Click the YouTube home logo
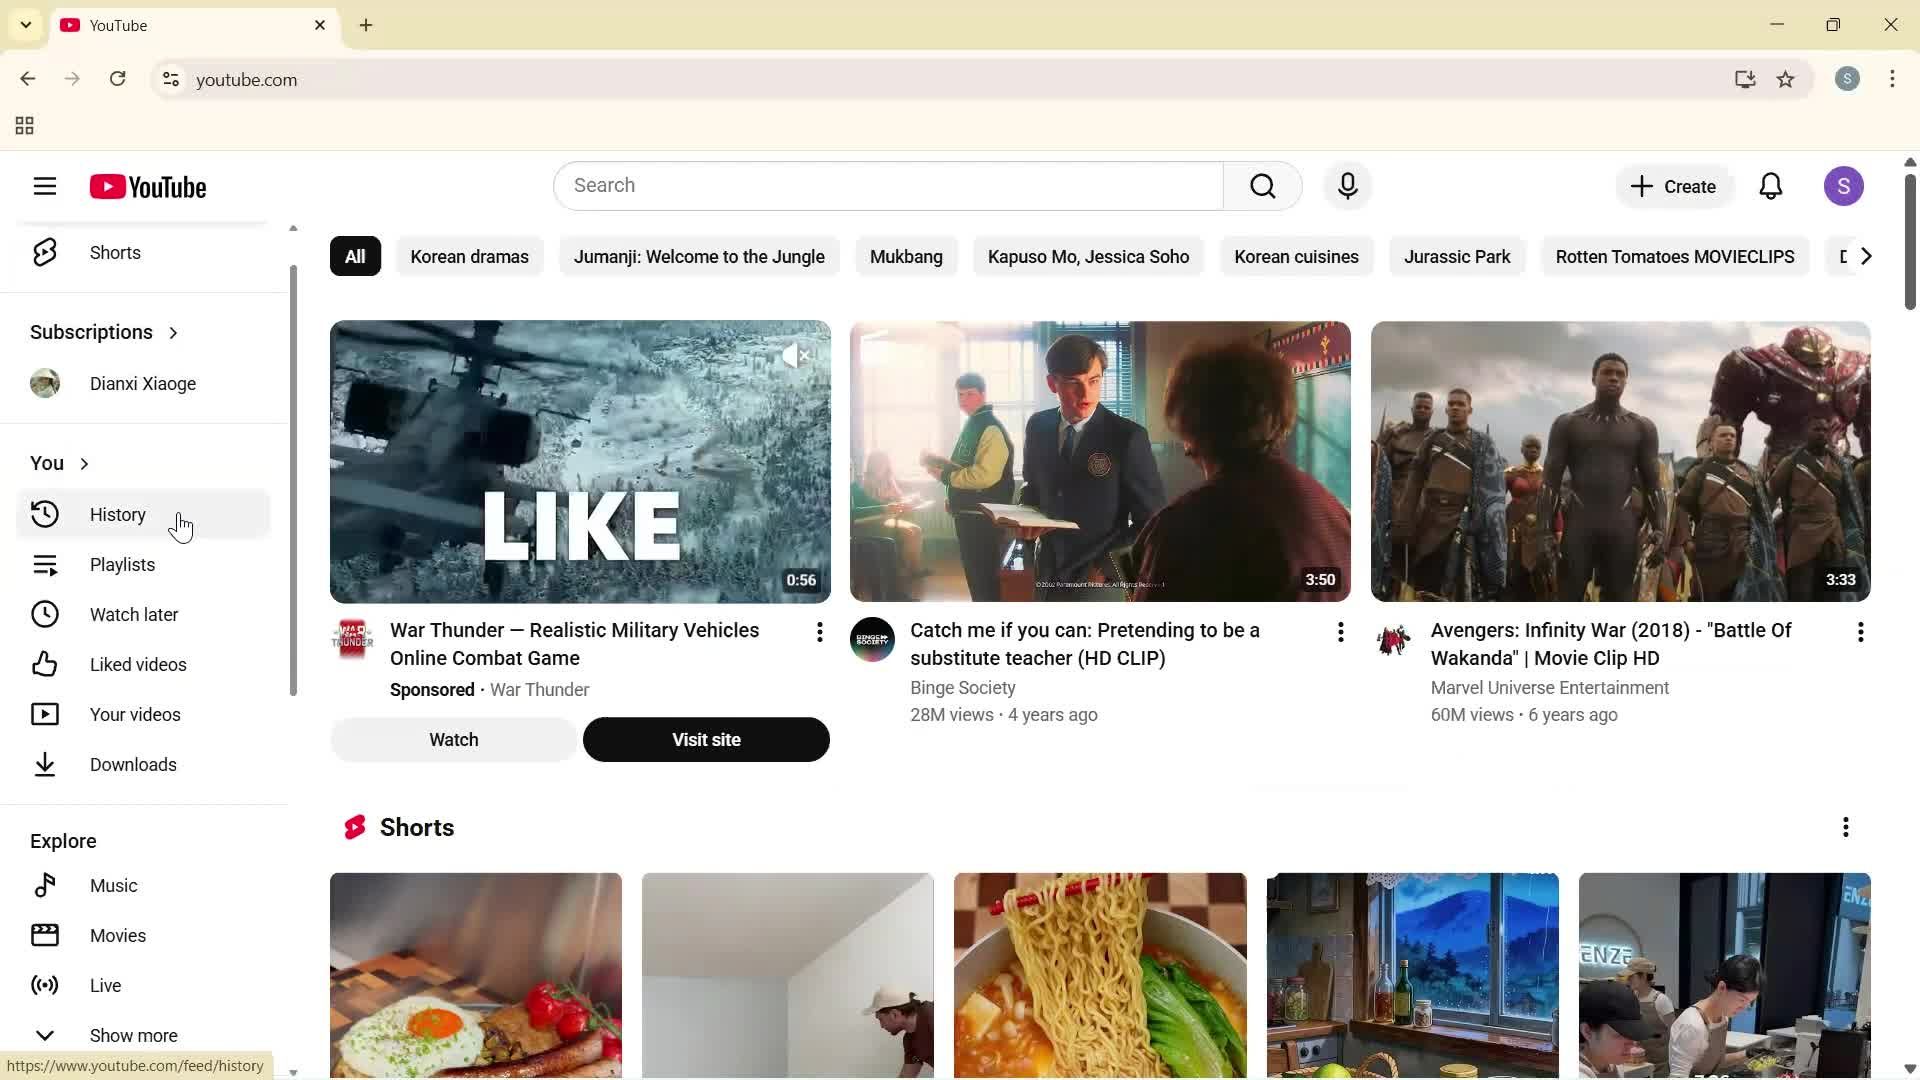 pyautogui.click(x=148, y=187)
